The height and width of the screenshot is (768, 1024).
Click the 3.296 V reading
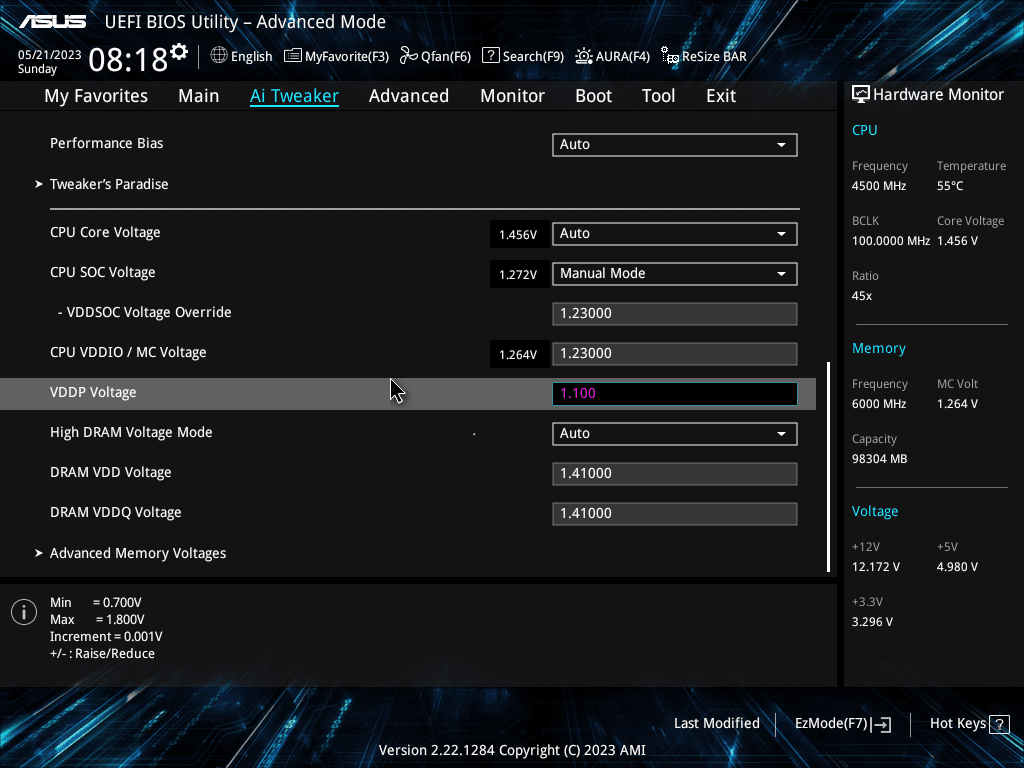(872, 622)
